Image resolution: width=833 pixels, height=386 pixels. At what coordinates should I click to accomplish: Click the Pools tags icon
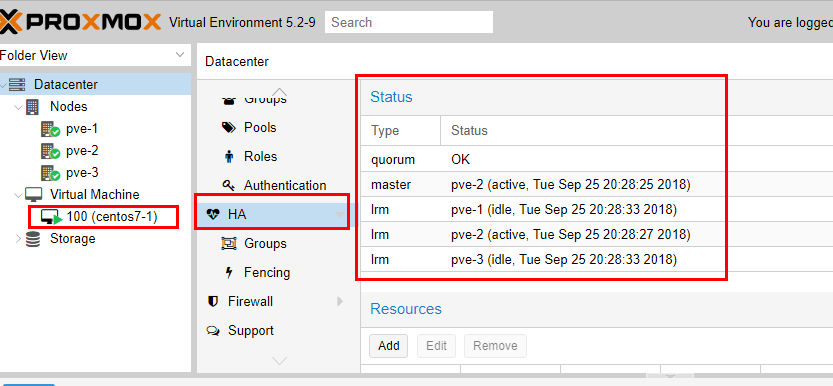coord(228,127)
